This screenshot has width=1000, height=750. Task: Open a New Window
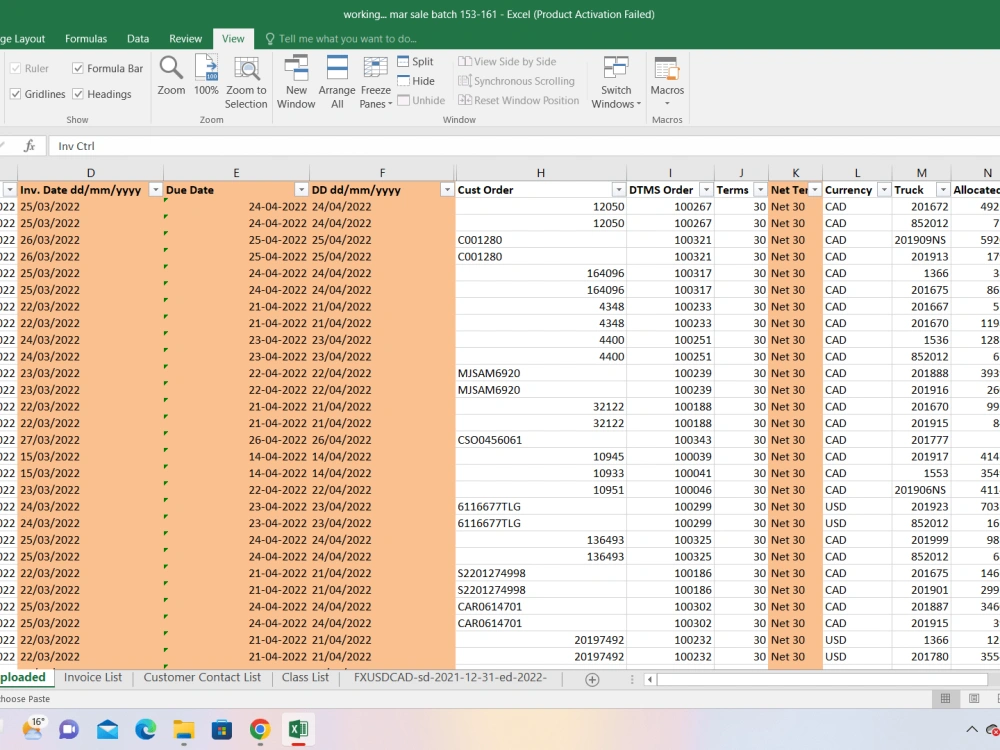[296, 82]
